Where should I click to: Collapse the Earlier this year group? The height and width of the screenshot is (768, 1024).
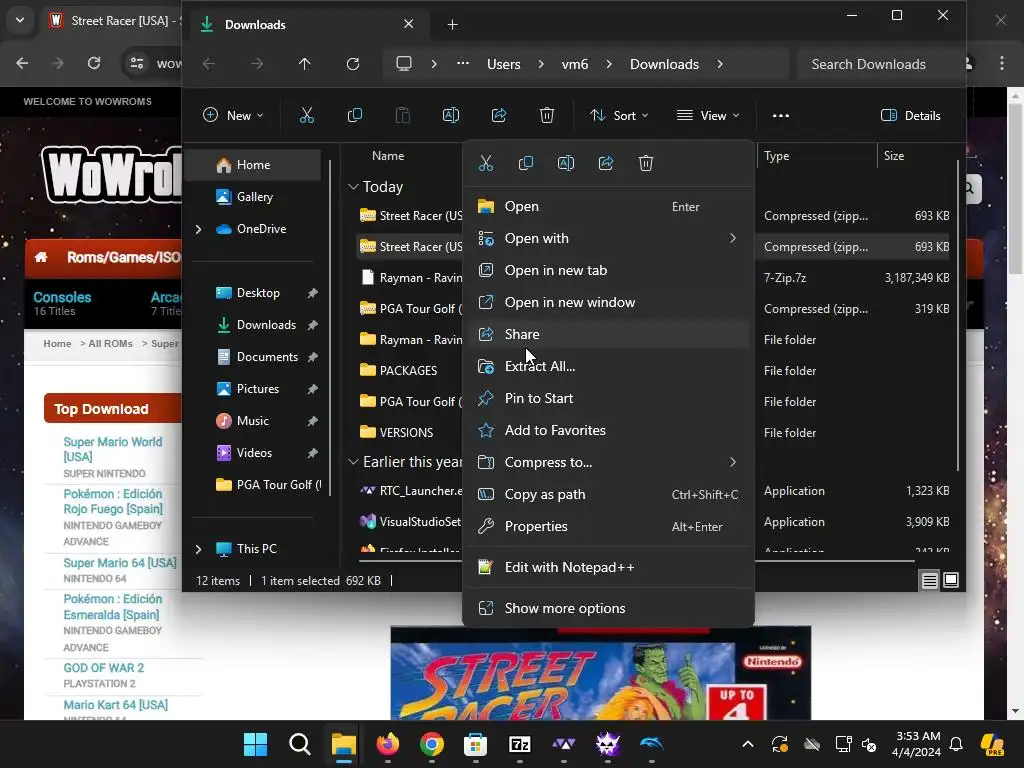[353, 462]
